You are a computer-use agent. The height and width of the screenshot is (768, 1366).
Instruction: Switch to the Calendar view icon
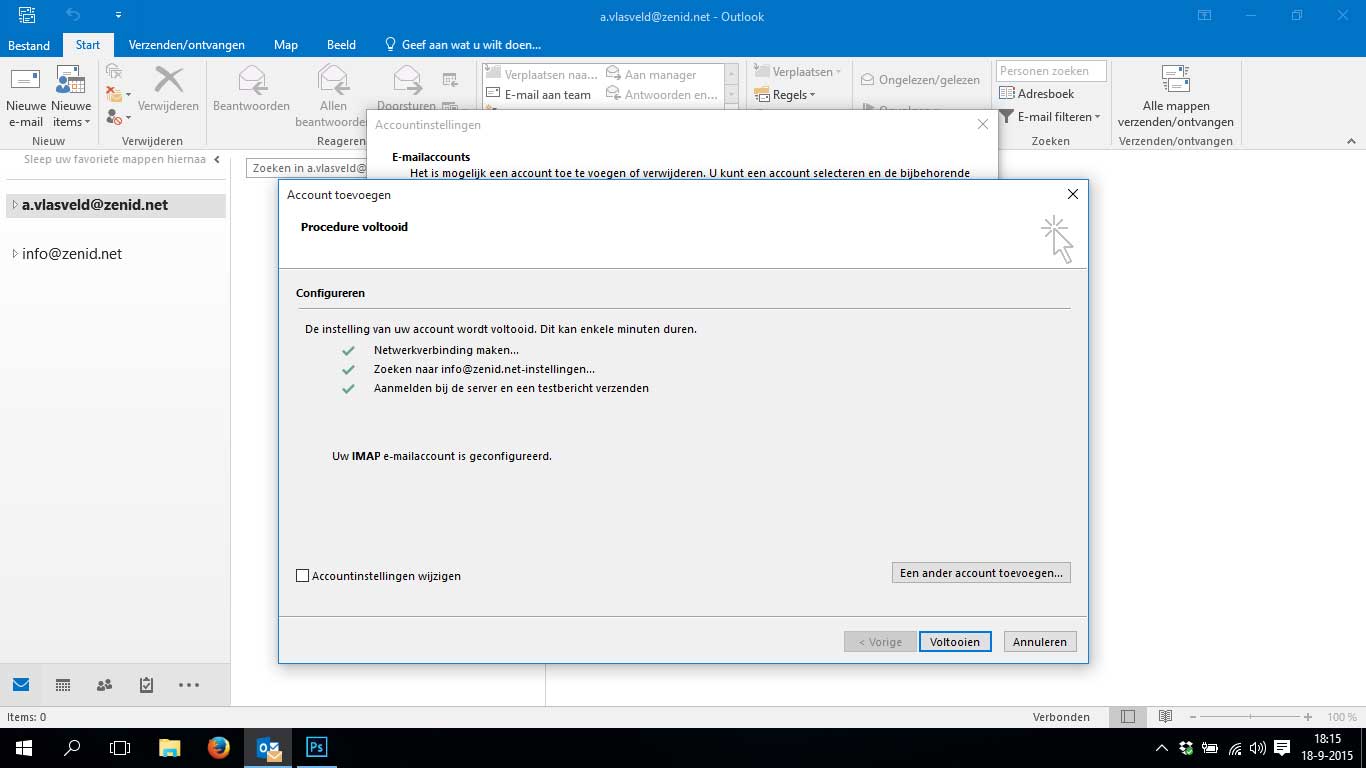pyautogui.click(x=63, y=685)
